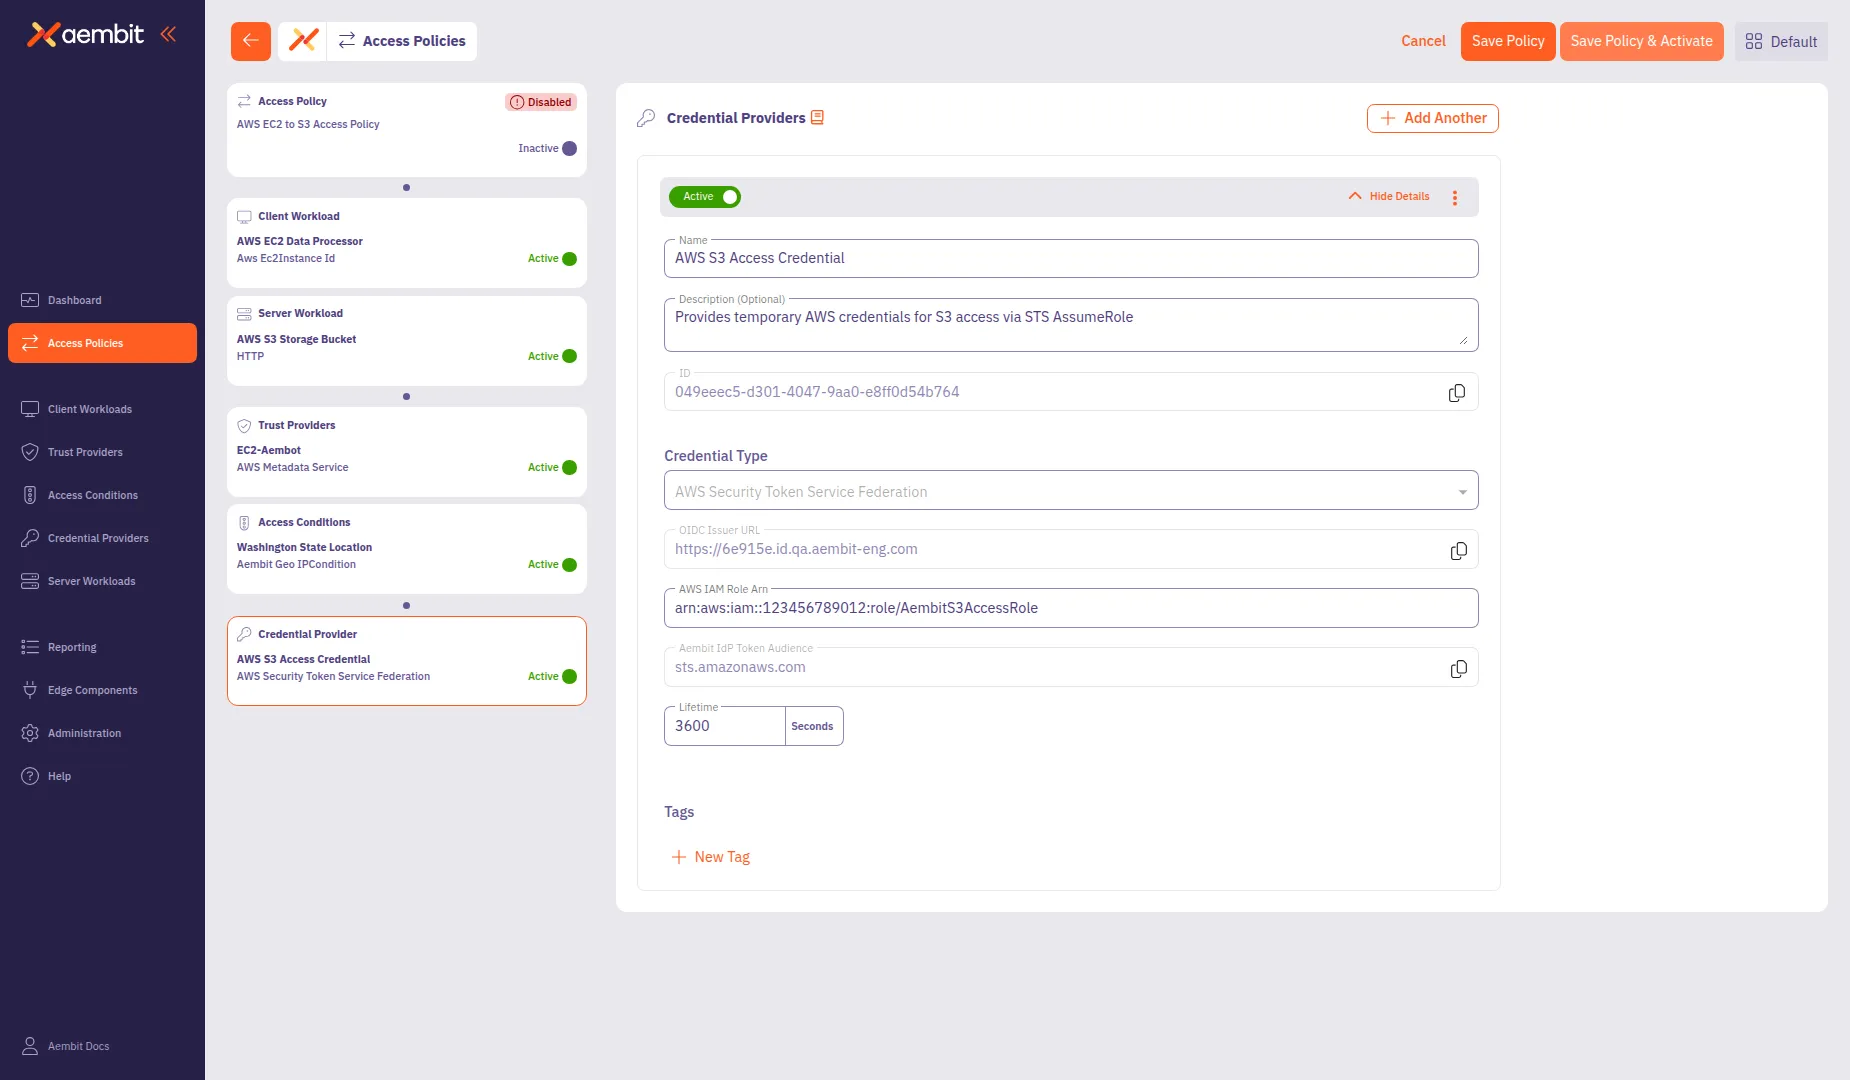Toggle the Washington State Location active indicator

pos(568,564)
